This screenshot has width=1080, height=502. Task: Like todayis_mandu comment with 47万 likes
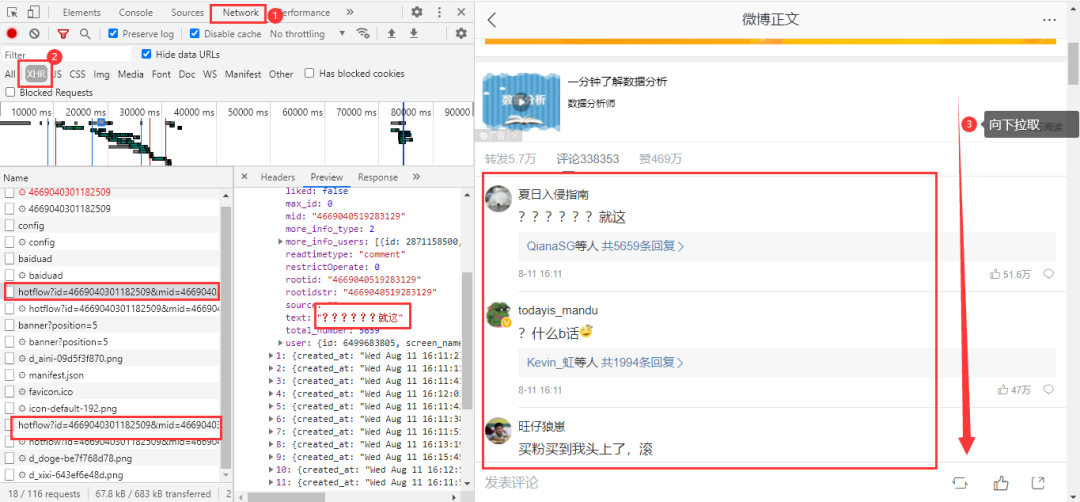pyautogui.click(x=1014, y=390)
